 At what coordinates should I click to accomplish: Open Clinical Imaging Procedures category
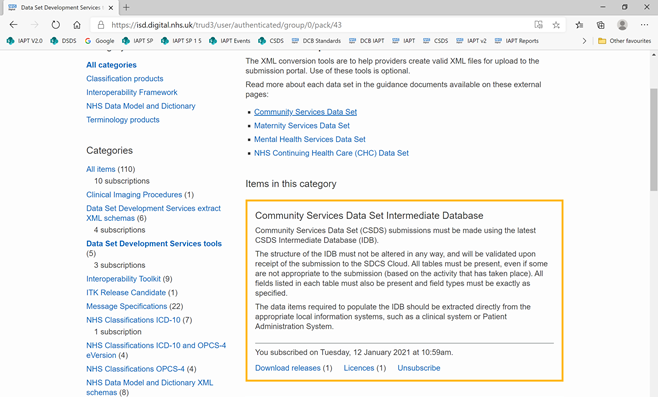[x=134, y=195]
